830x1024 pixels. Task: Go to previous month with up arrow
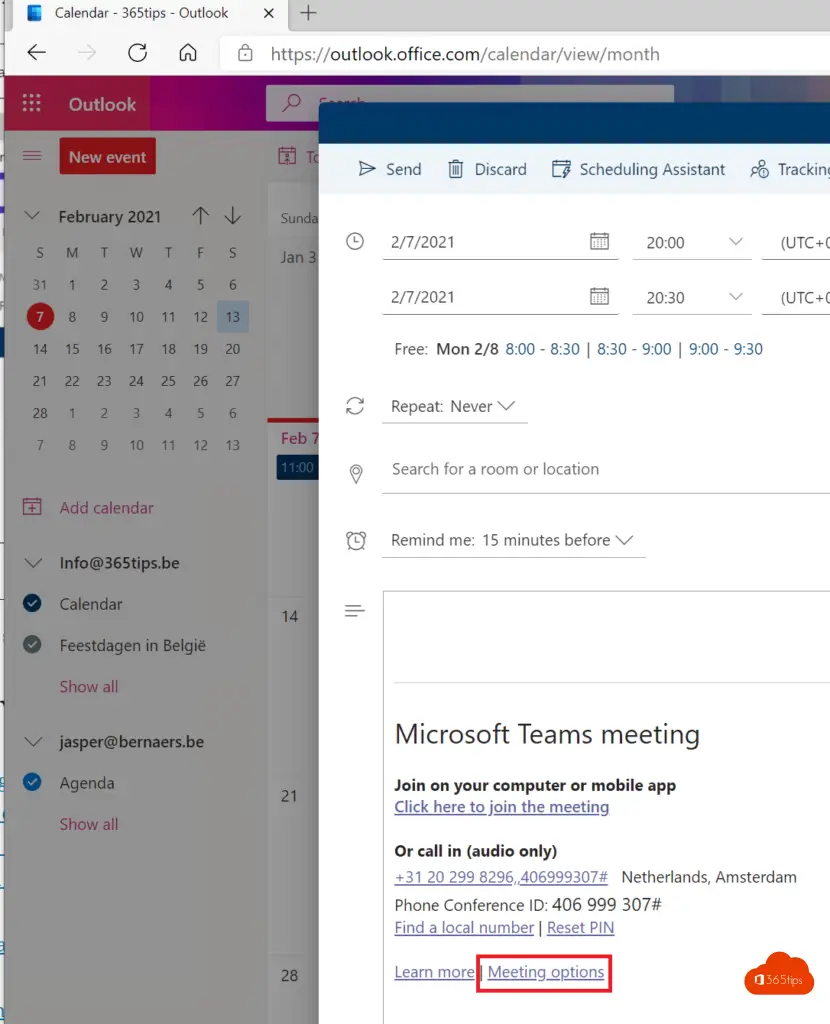click(x=200, y=216)
